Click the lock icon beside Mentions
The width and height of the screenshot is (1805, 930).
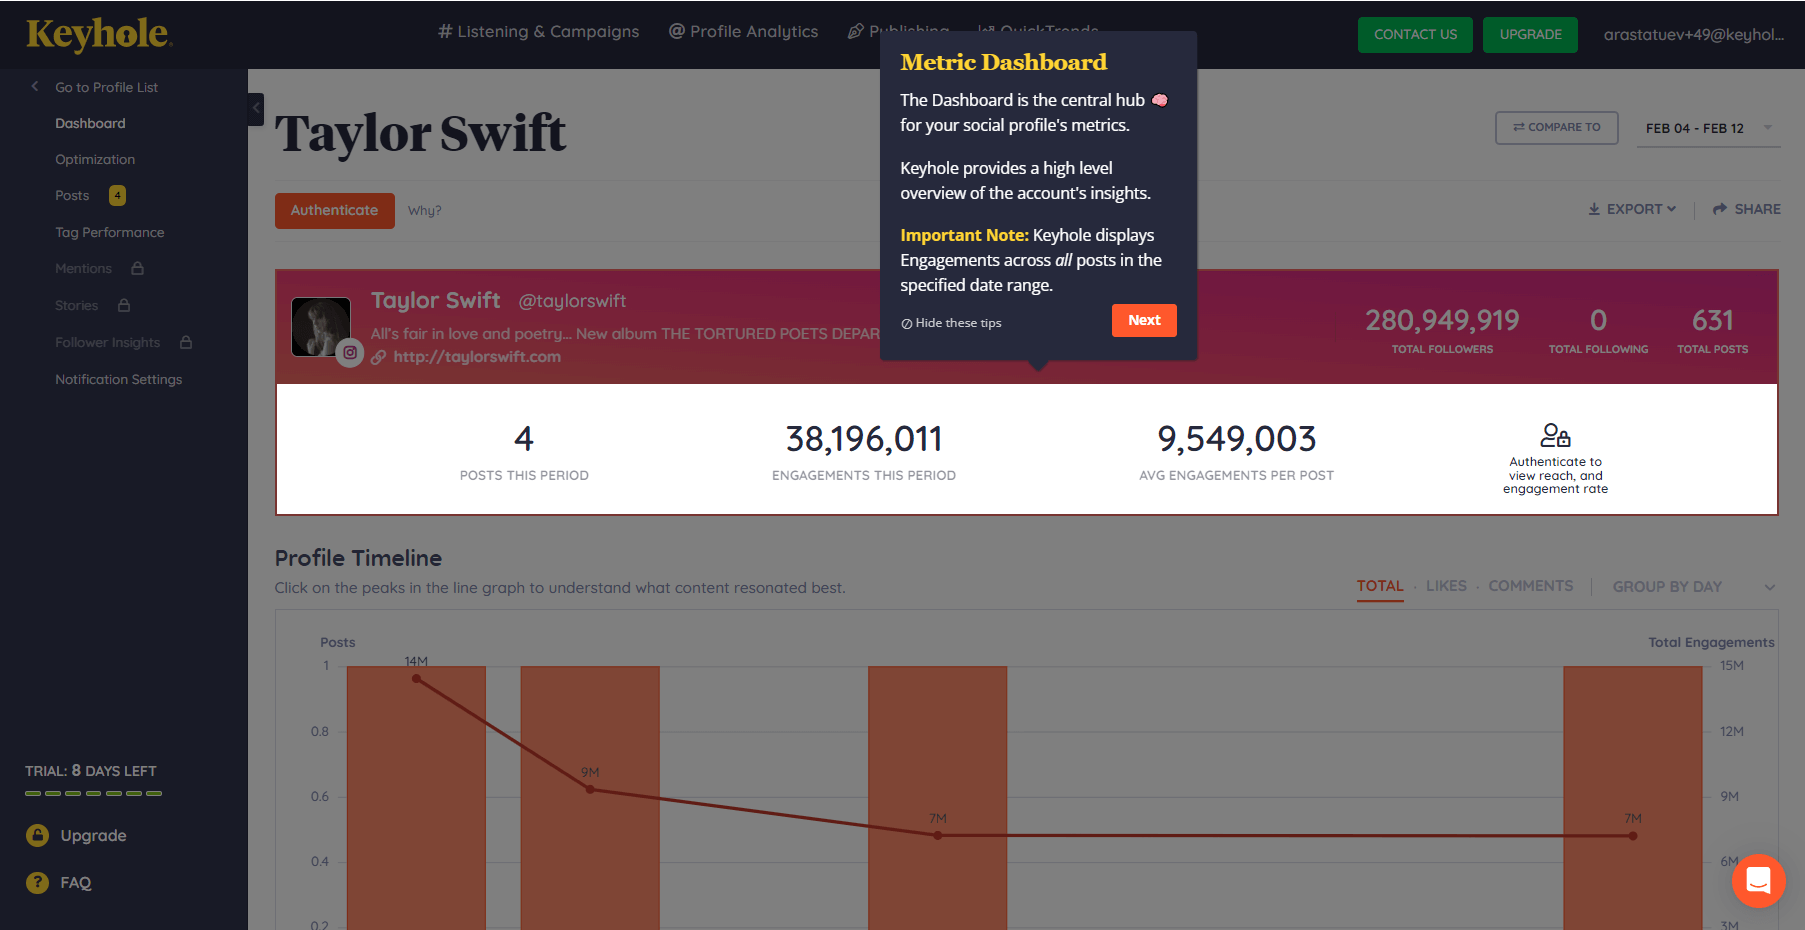[138, 268]
